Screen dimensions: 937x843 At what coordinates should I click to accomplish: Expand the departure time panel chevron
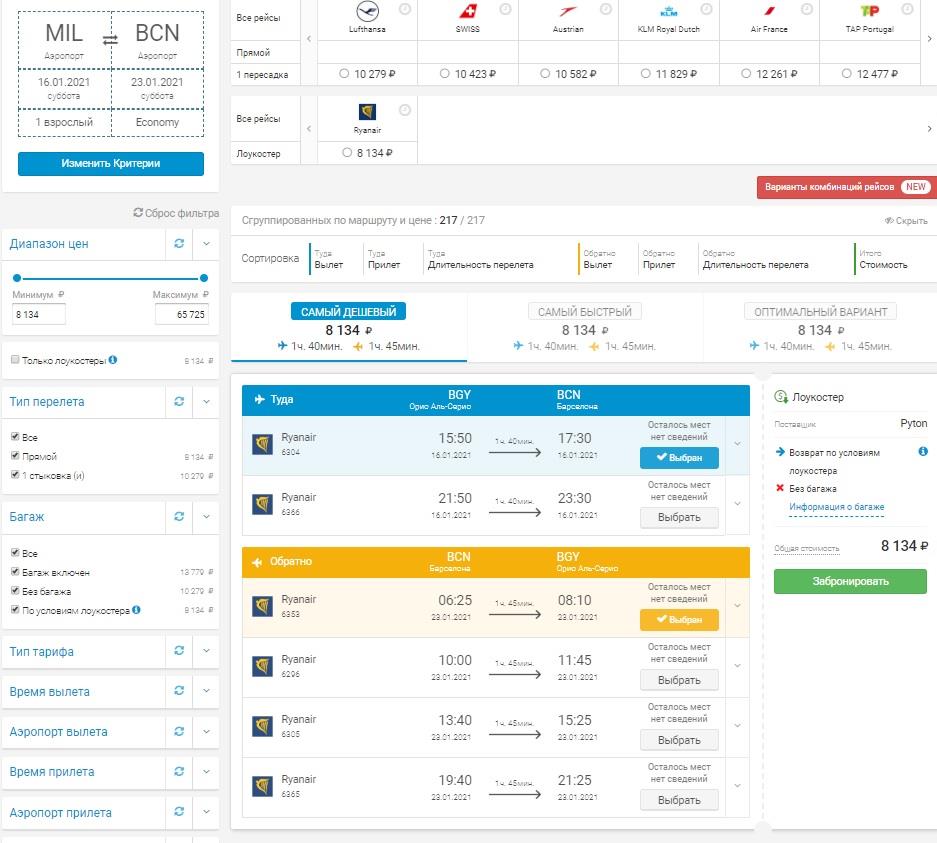[206, 691]
